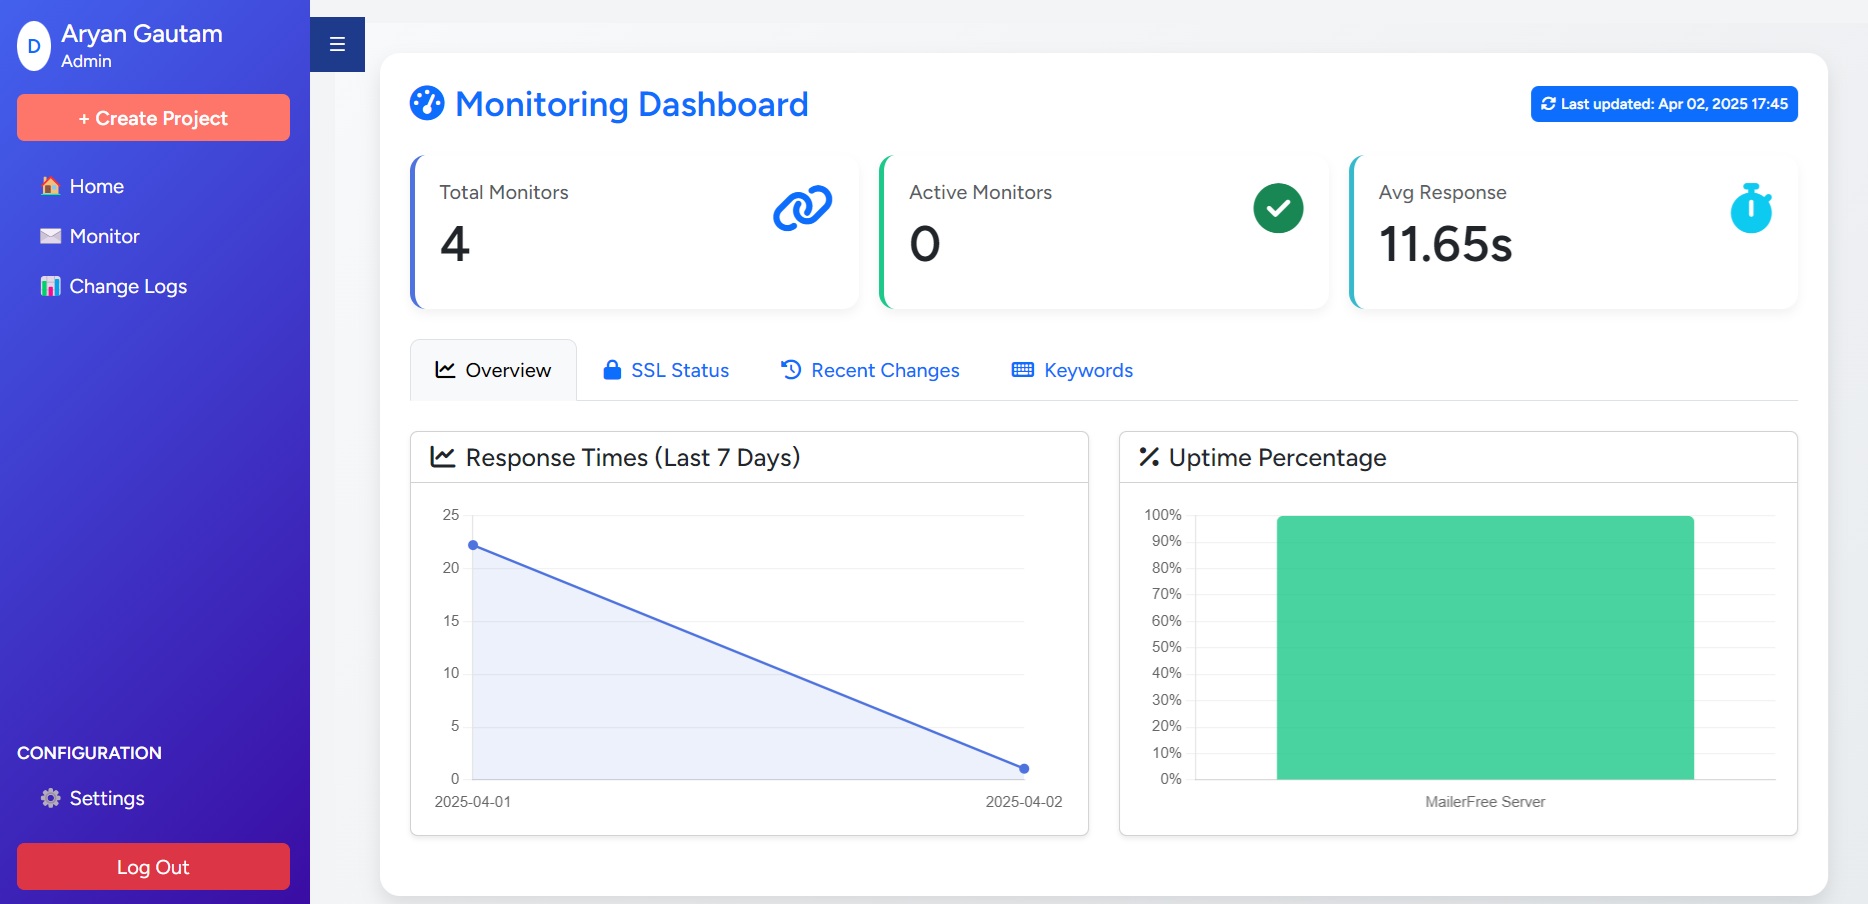Click the Monitoring Dashboard gauge icon
1868x904 pixels.
(x=427, y=103)
